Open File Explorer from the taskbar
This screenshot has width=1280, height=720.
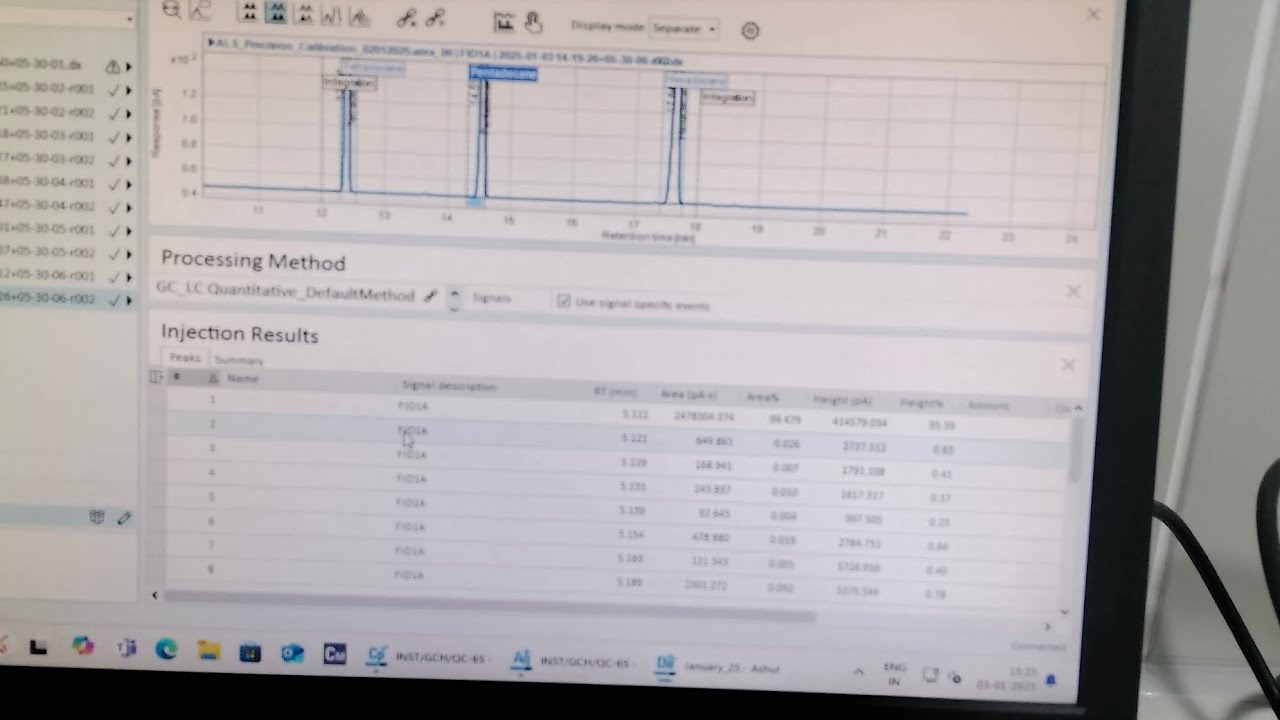(x=208, y=651)
